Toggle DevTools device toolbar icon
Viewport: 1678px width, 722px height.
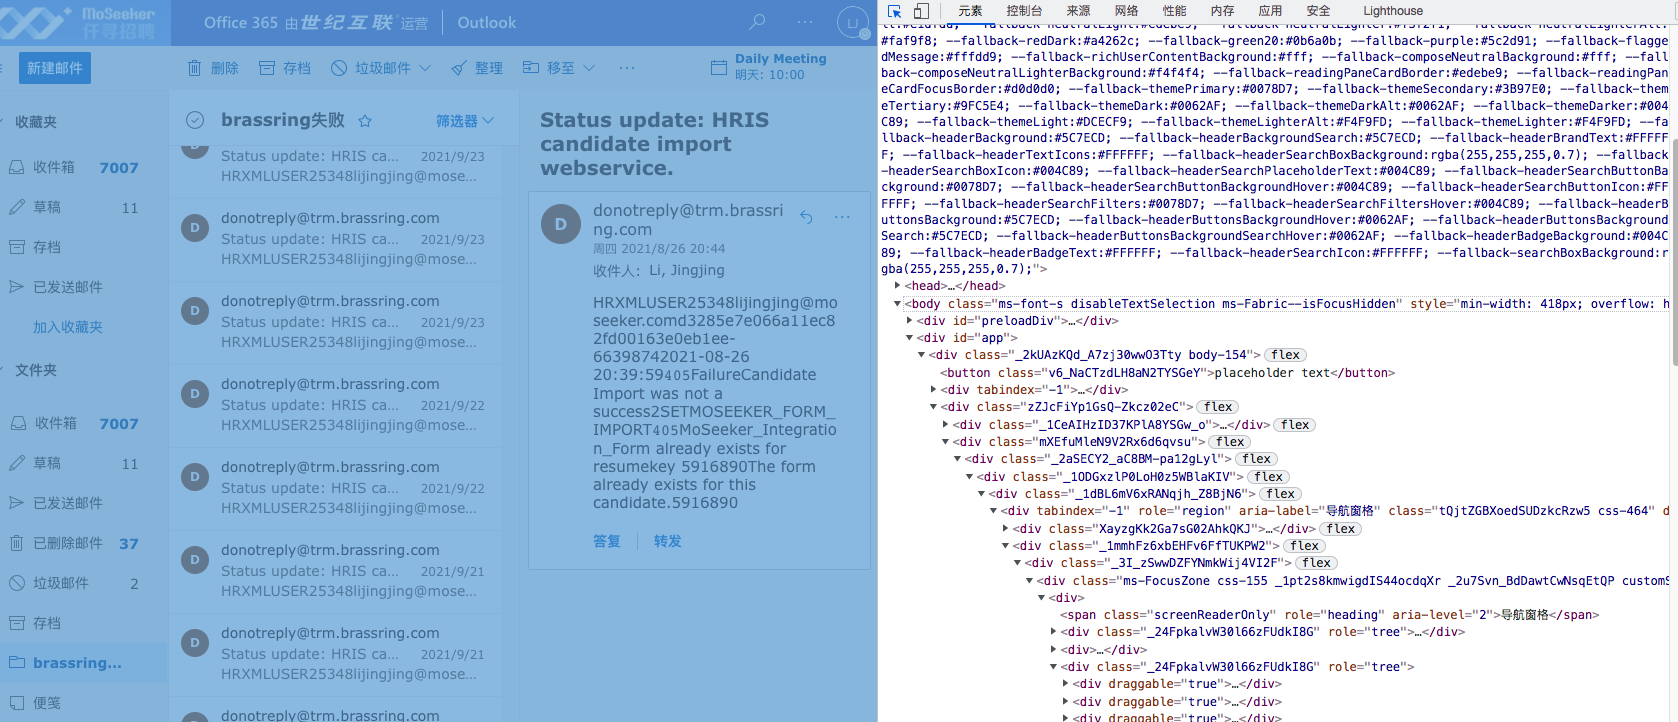(921, 11)
